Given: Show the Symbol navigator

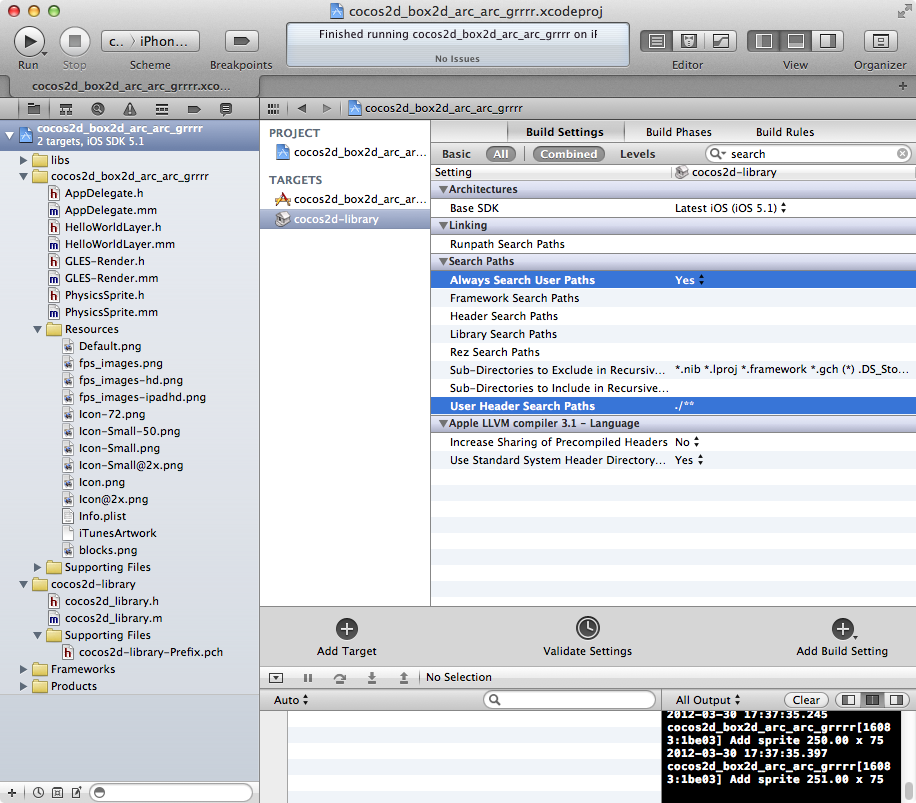Looking at the screenshot, I should [x=66, y=109].
